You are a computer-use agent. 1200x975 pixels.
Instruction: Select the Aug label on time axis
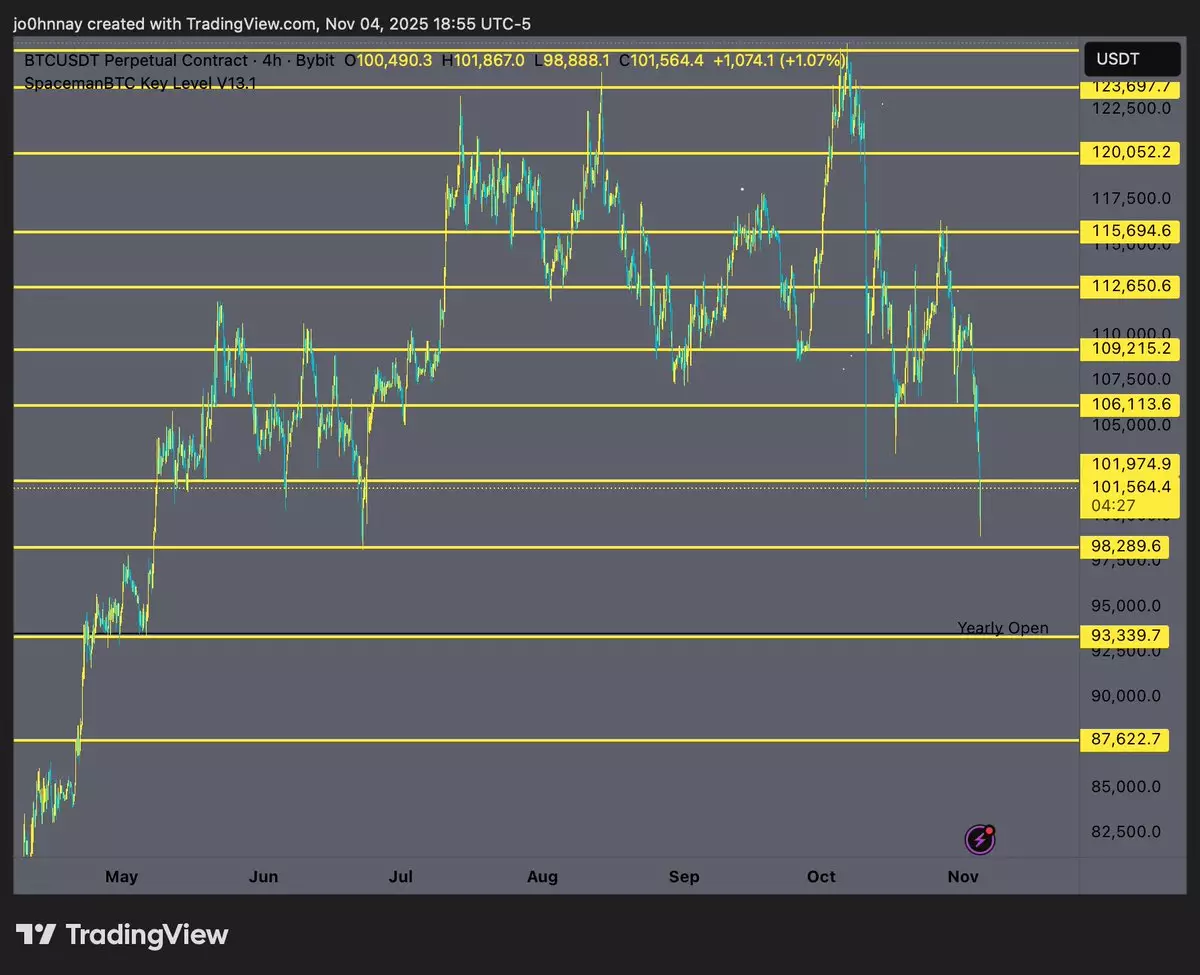(542, 877)
